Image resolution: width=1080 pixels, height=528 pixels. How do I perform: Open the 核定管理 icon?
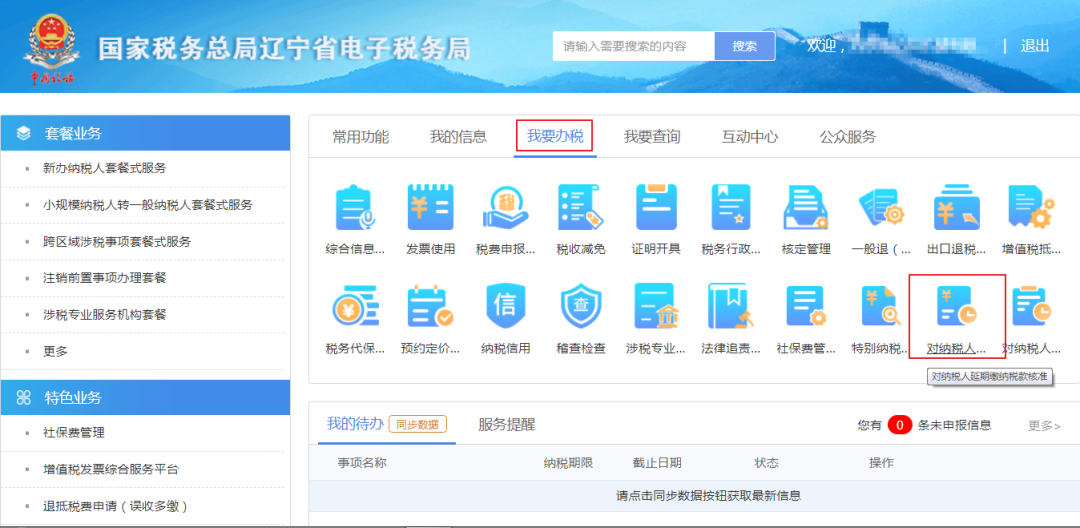coord(805,208)
